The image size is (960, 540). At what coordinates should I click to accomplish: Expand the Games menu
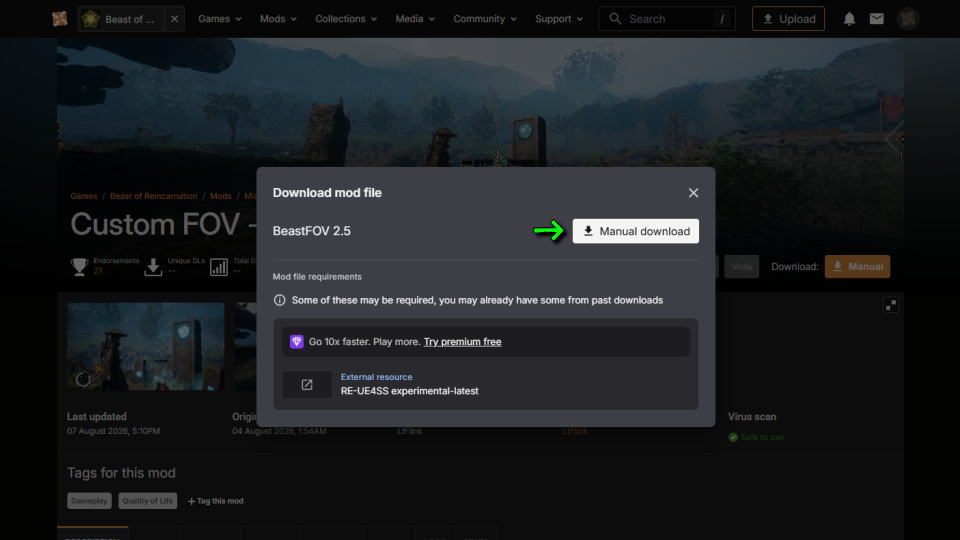click(220, 19)
